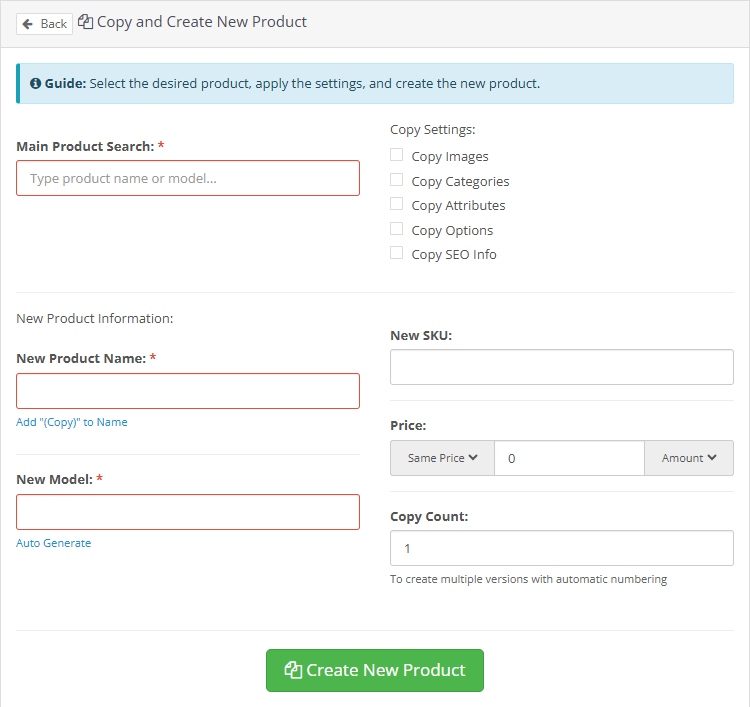Screen dimensions: 750x707
Task: Click the Auto Generate model link
Action: 54,543
